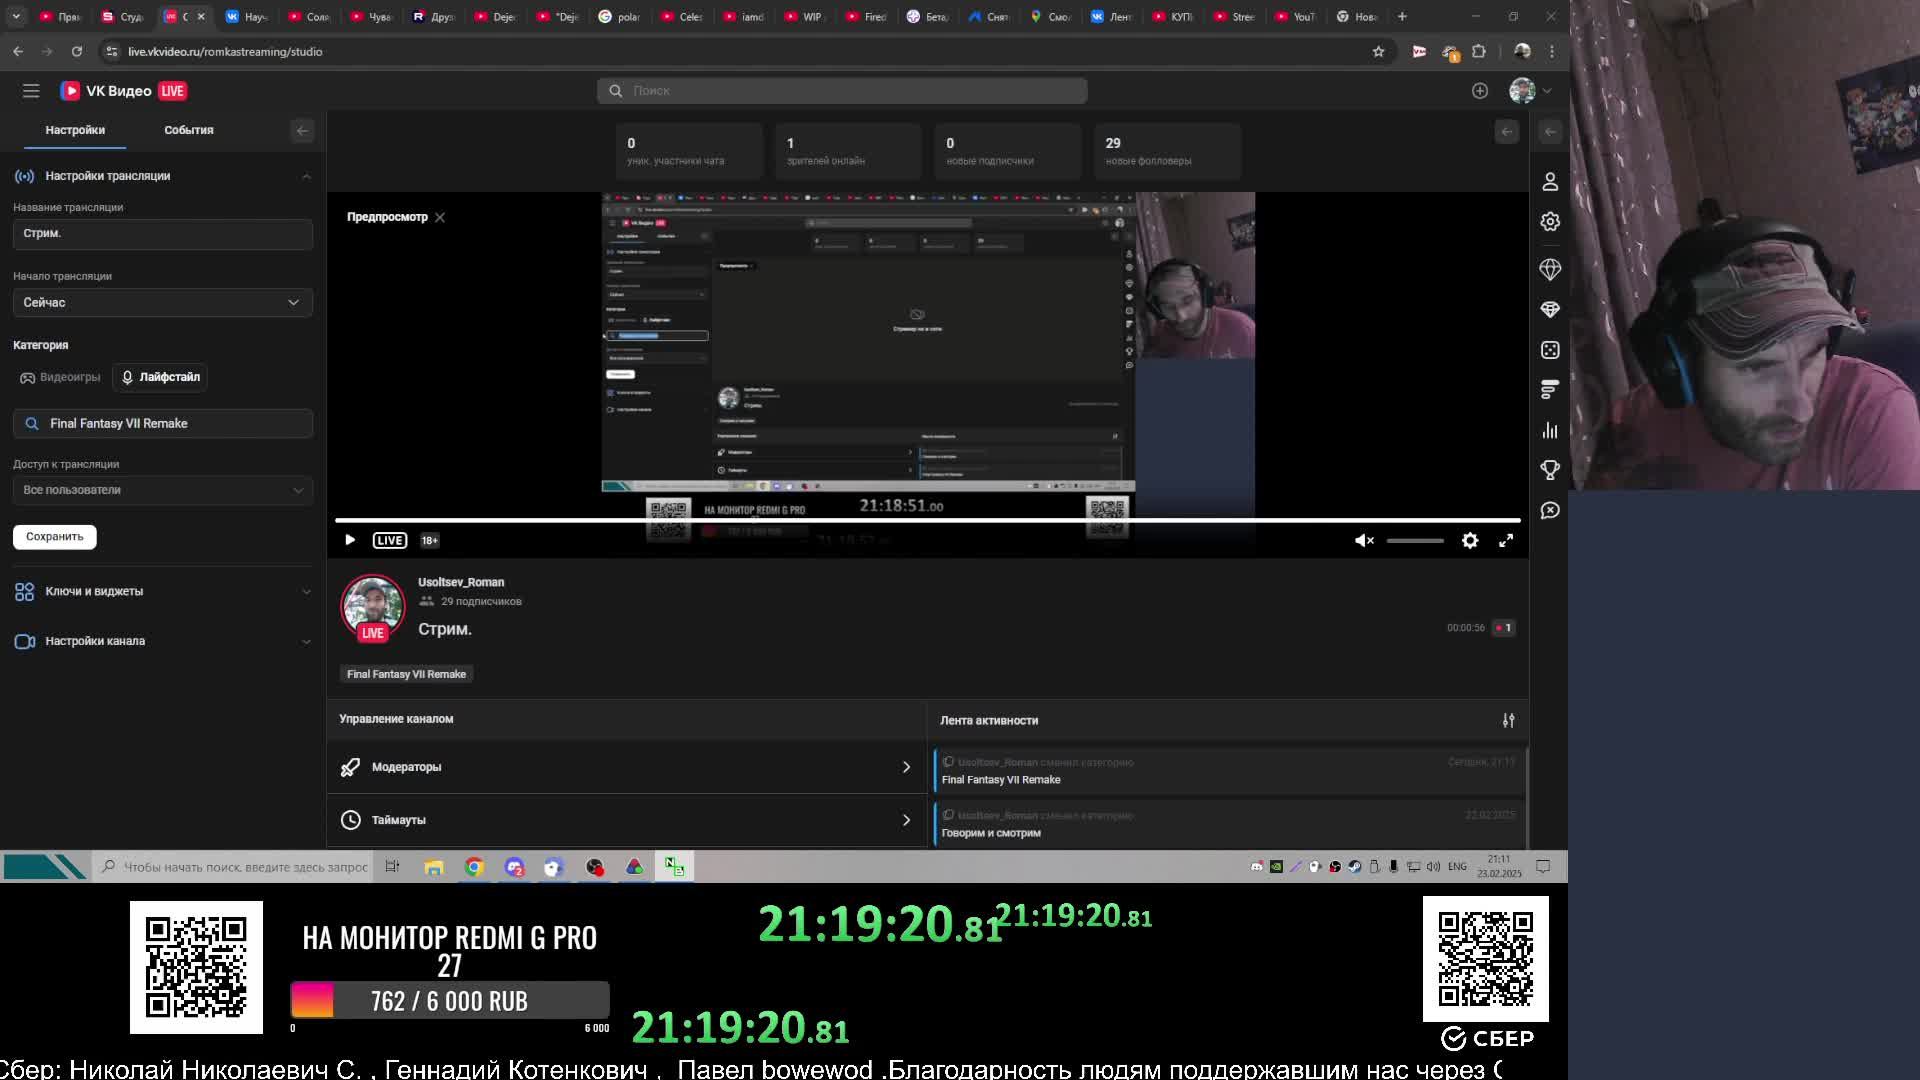Open the Начало трансляции dropdown
The image size is (1920, 1080).
pyautogui.click(x=162, y=302)
